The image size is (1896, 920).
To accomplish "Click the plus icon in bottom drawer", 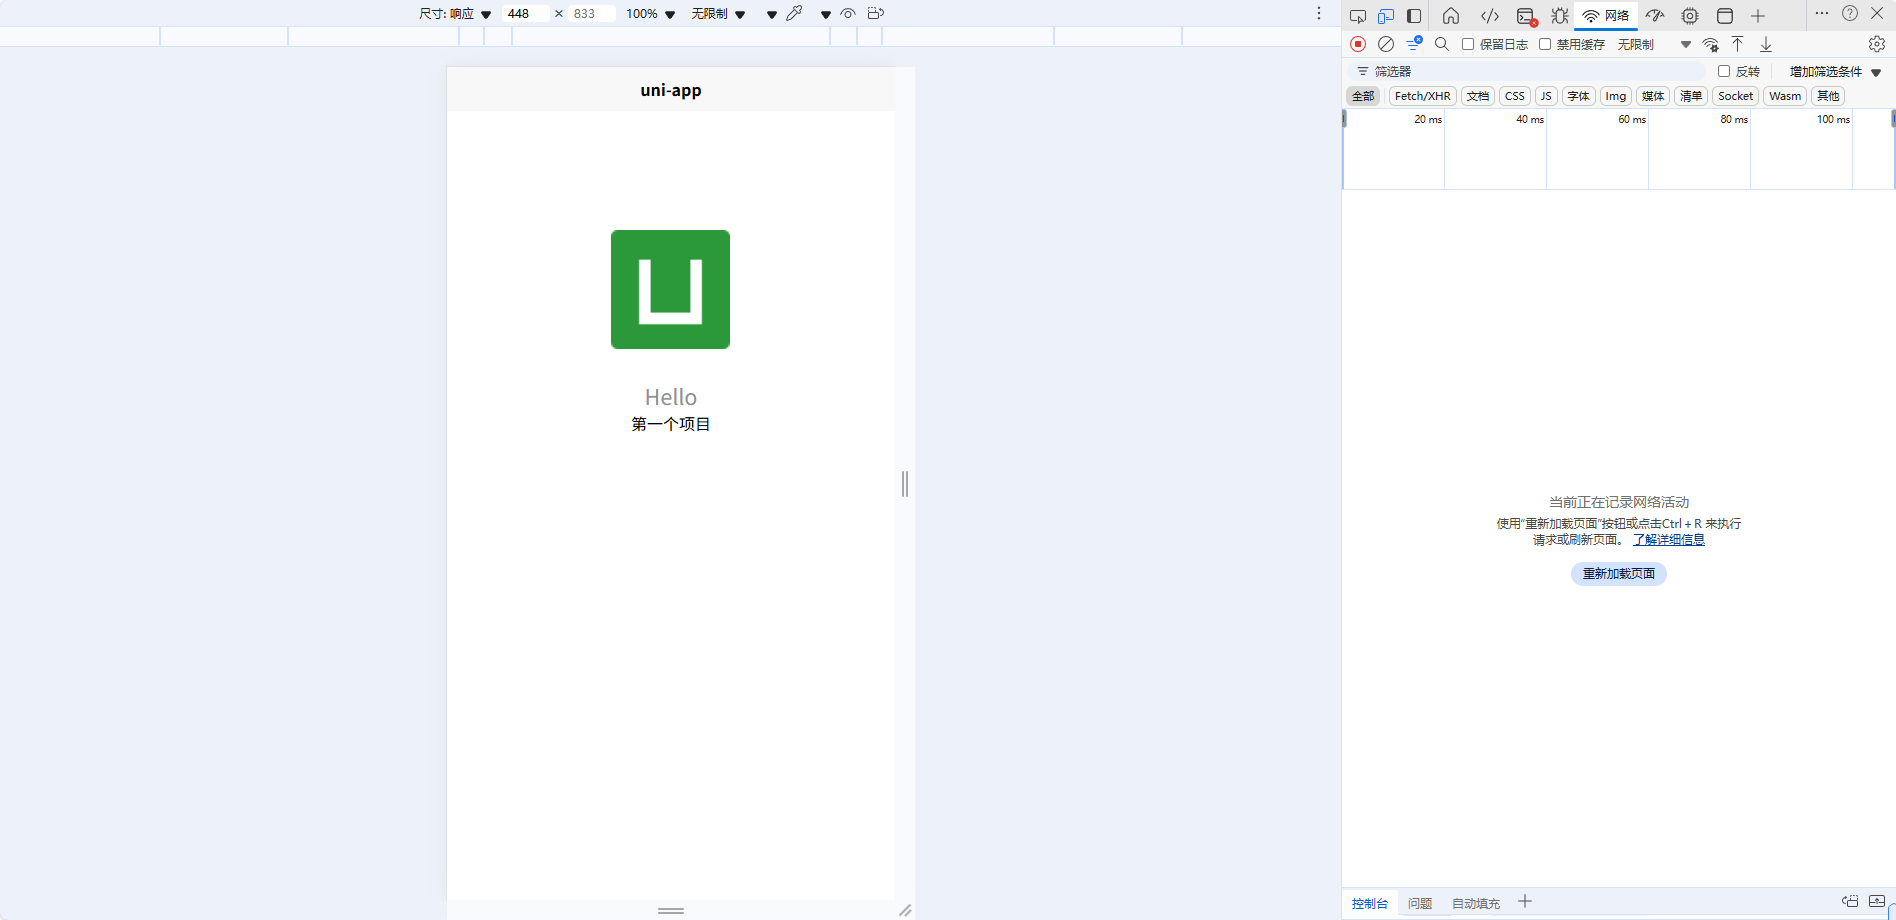I will tap(1525, 902).
